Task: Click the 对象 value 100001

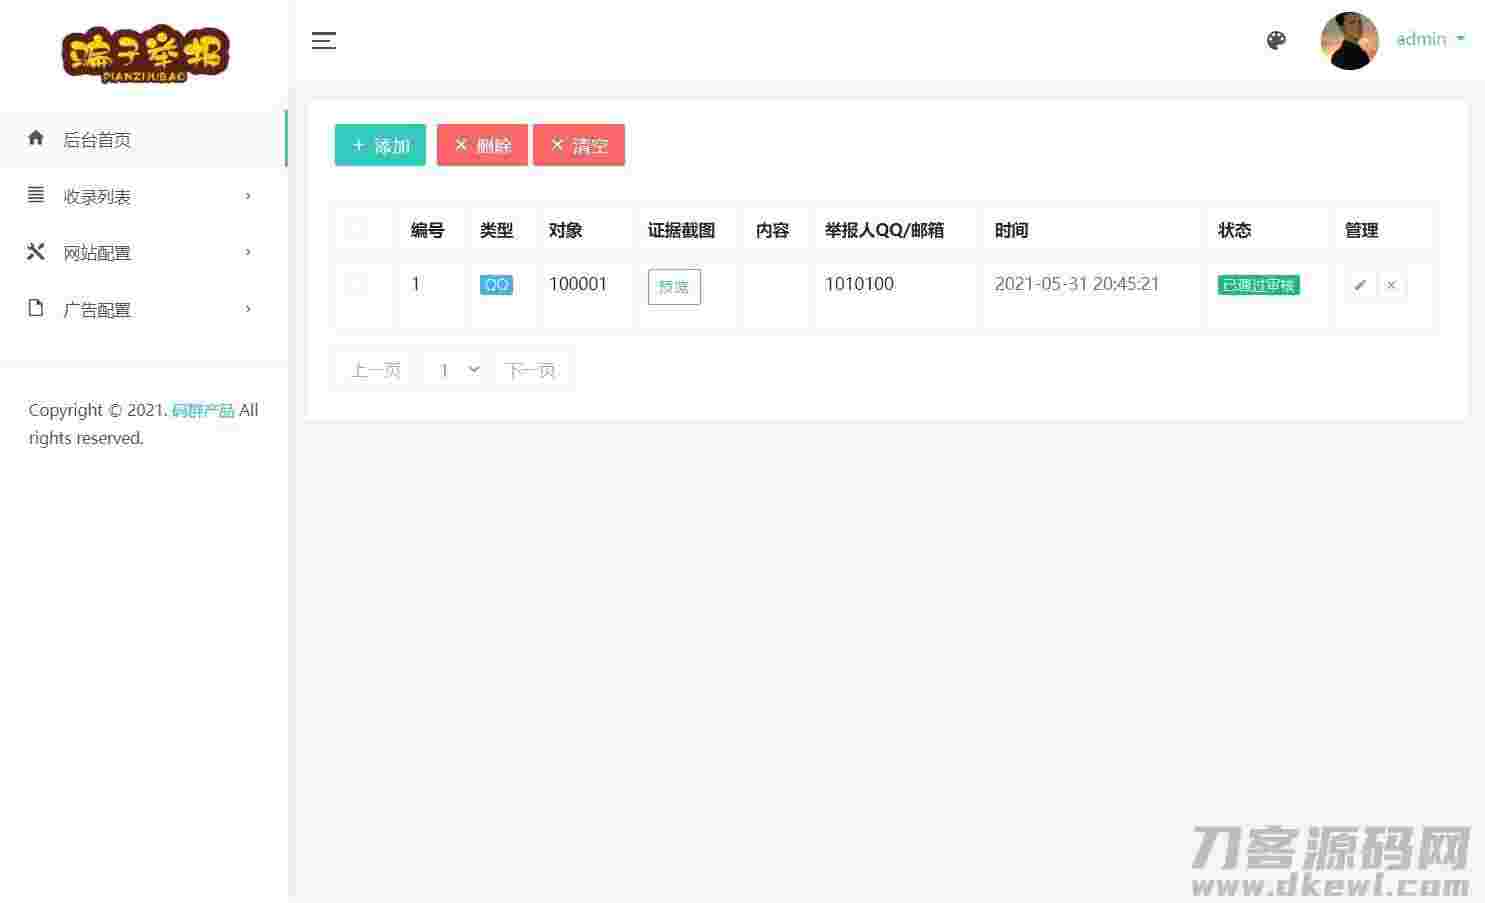Action: pyautogui.click(x=578, y=284)
